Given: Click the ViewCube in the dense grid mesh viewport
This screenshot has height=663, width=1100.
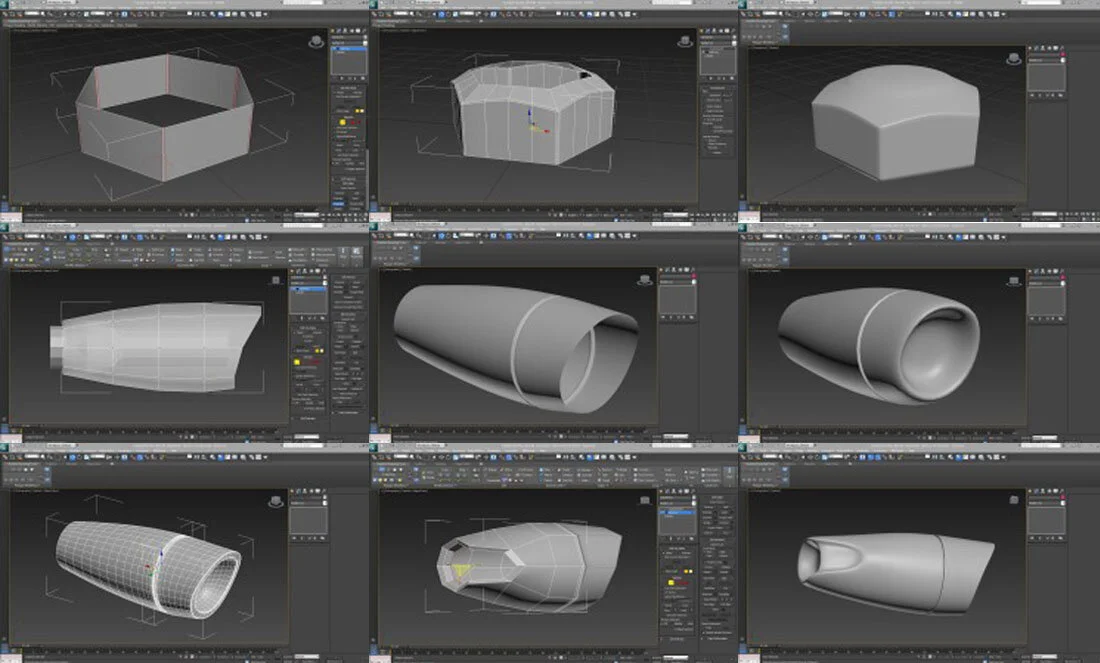Looking at the screenshot, I should coord(276,501).
